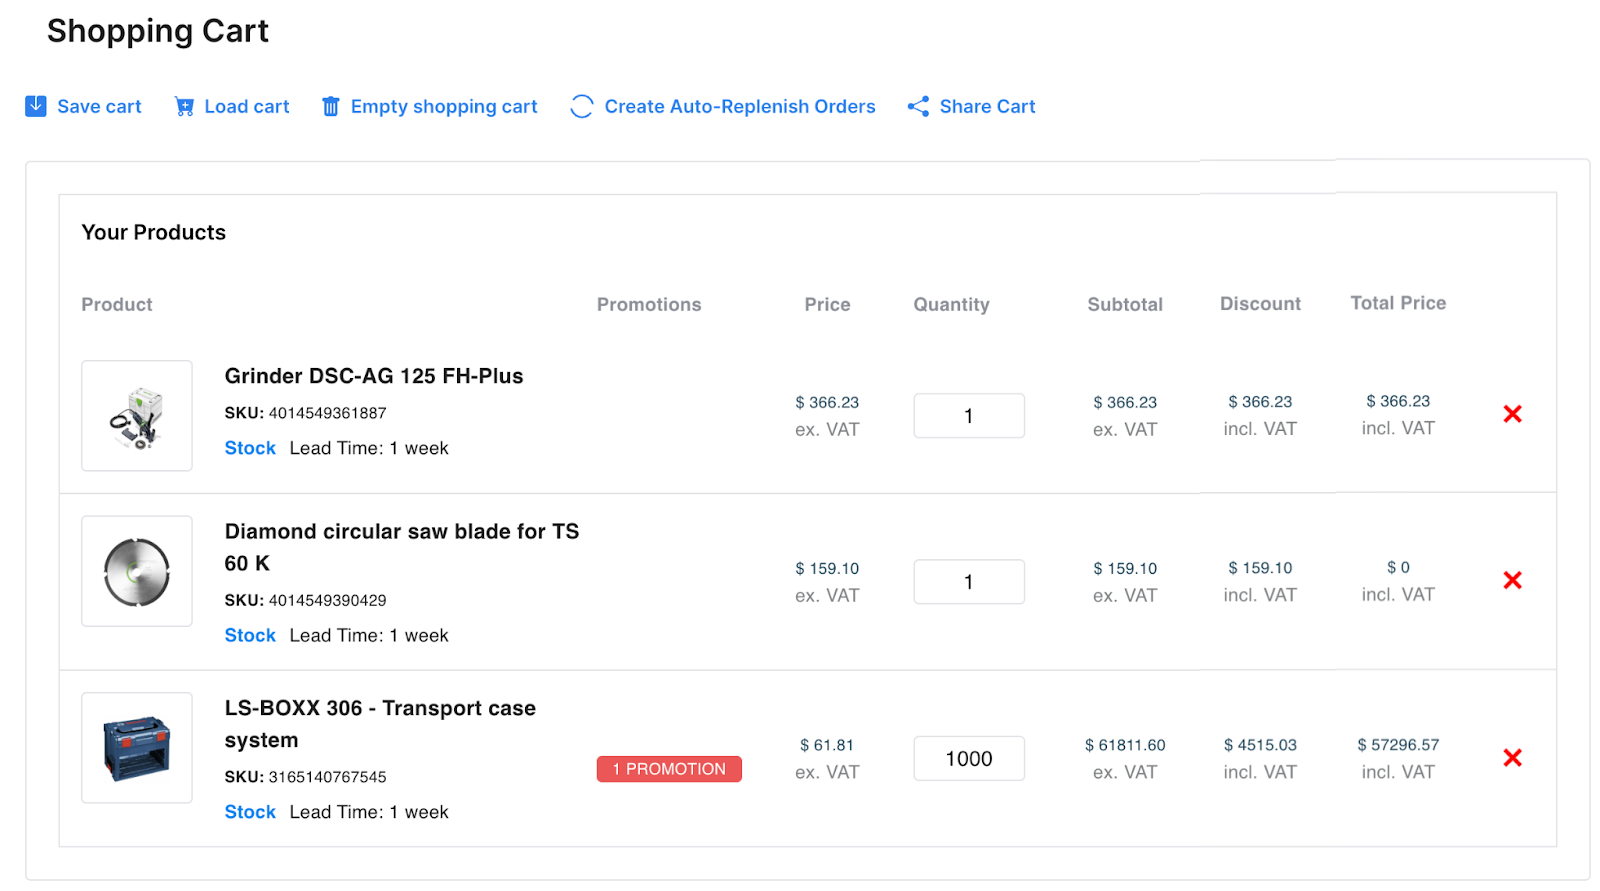The height and width of the screenshot is (891, 1600).
Task: Click discount value $ 4515.03
Action: point(1260,745)
